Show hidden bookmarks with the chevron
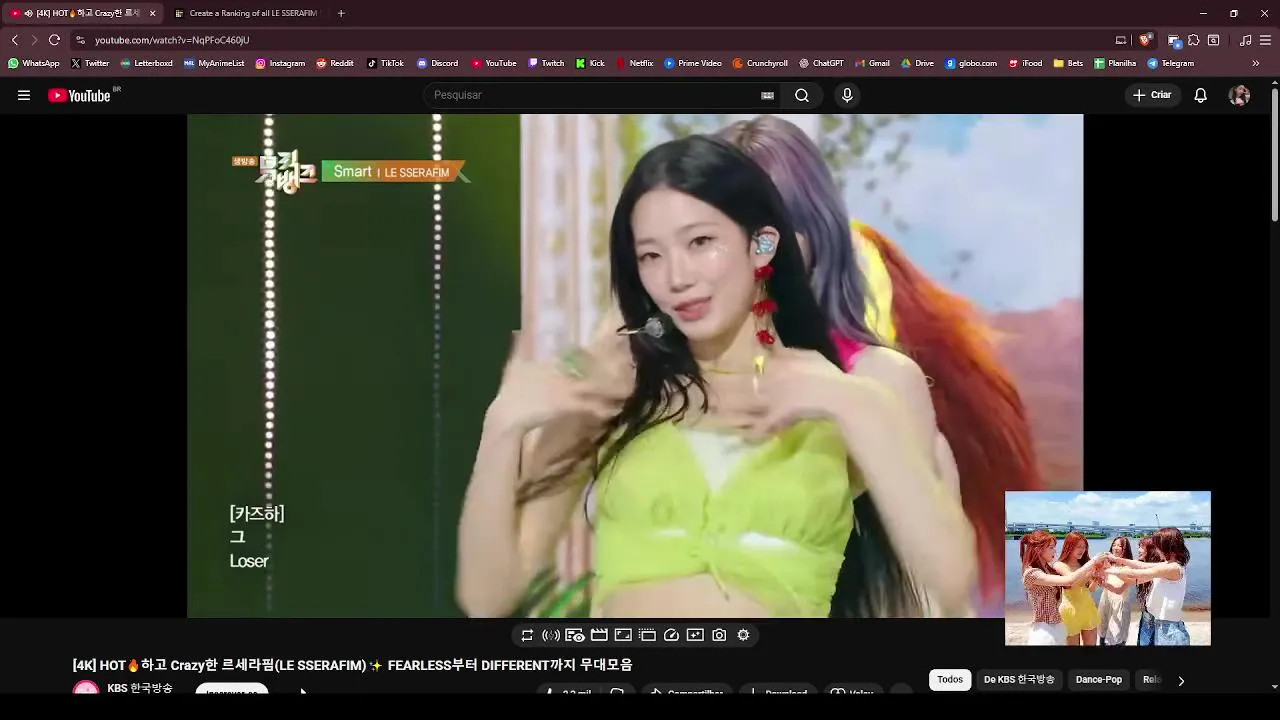The image size is (1280, 720). tap(1256, 63)
